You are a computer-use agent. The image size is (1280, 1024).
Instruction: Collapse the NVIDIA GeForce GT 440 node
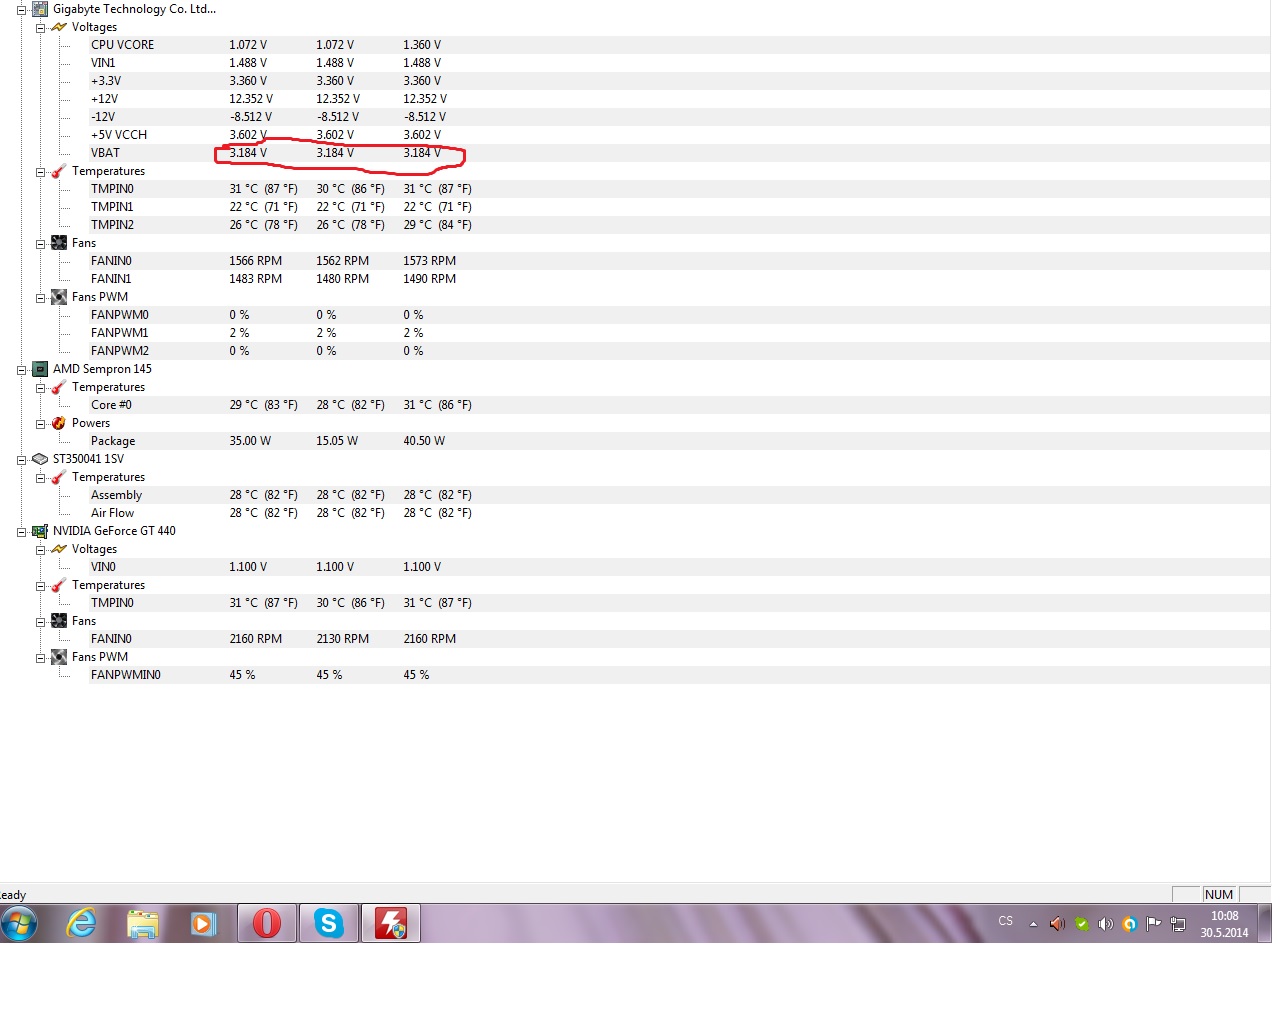(21, 532)
